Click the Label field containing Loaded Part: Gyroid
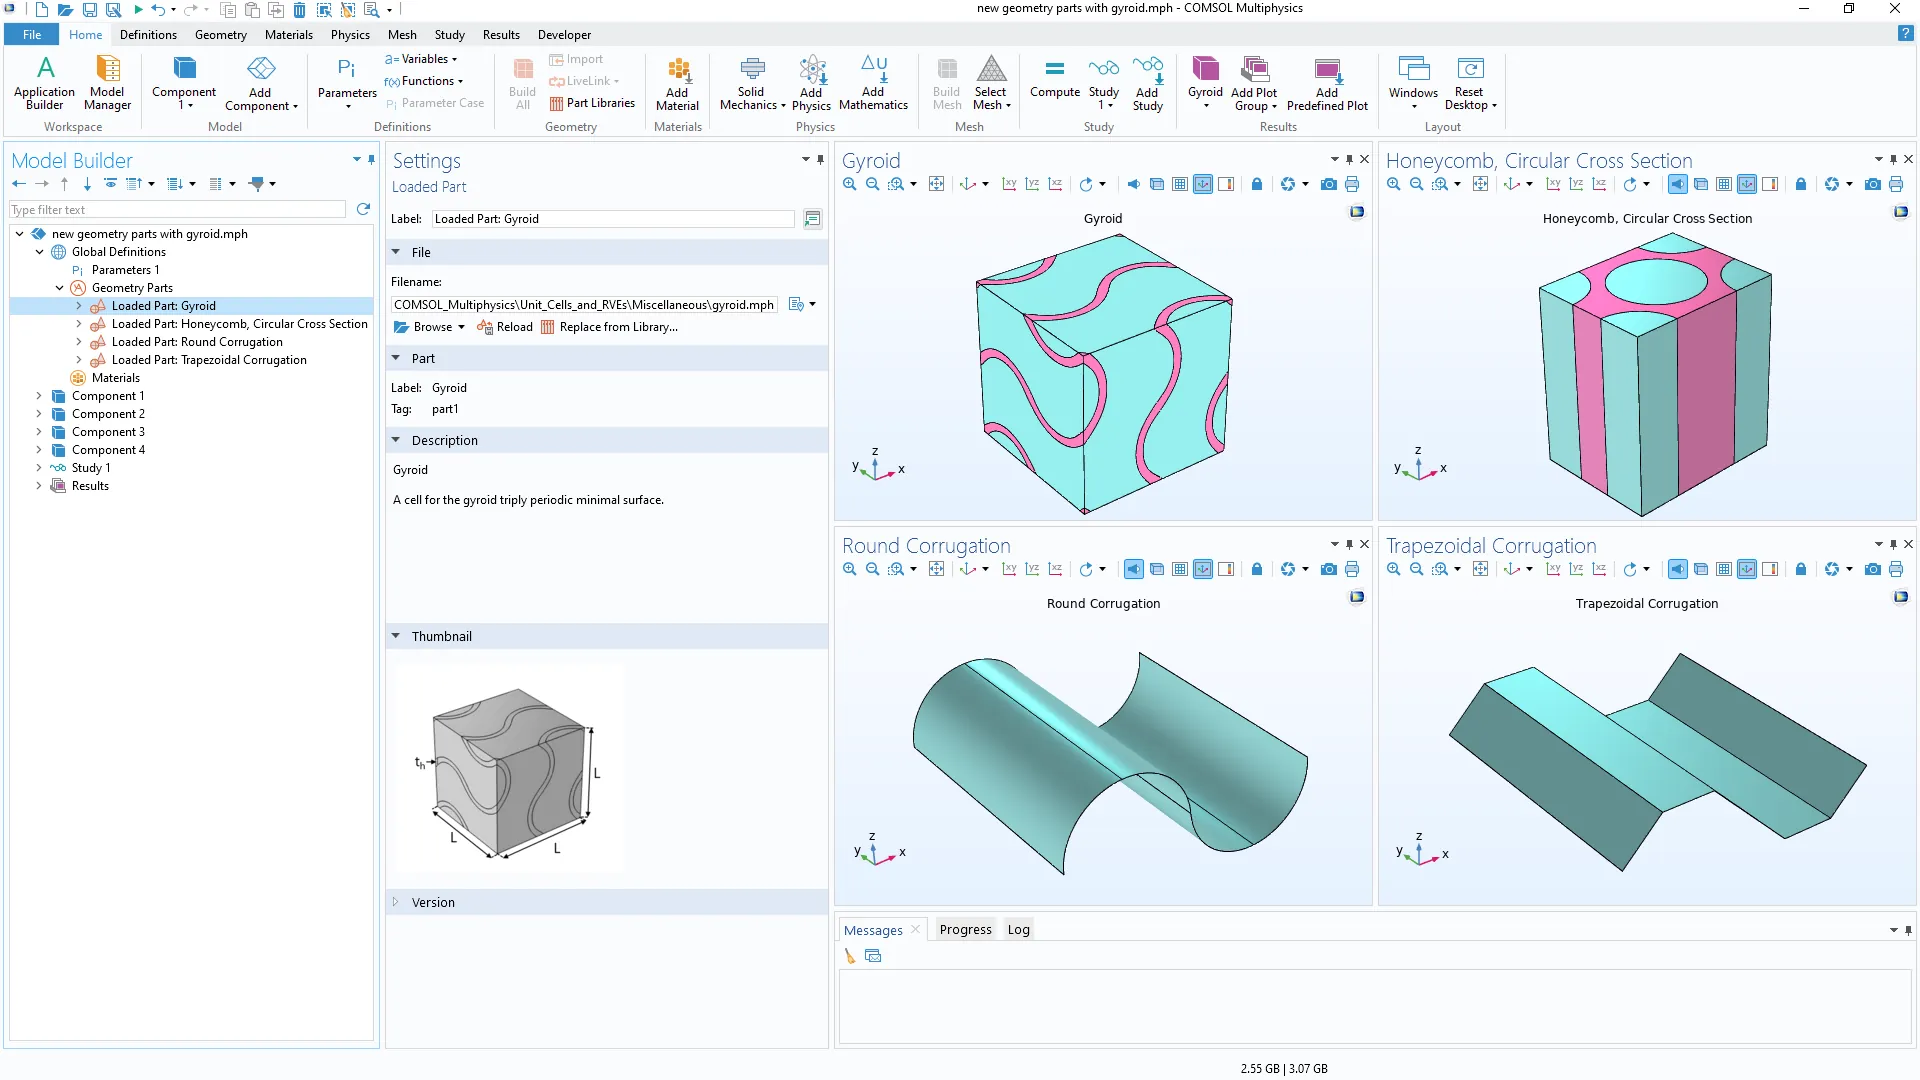The width and height of the screenshot is (1920, 1080). pos(612,219)
